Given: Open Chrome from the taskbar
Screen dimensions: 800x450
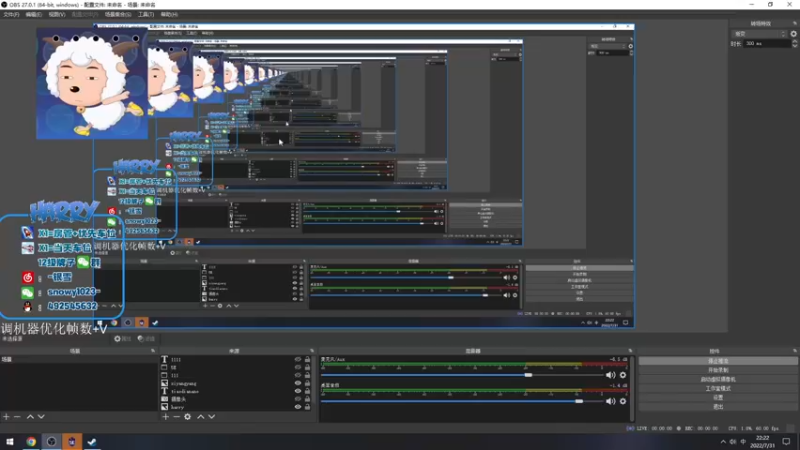Looking at the screenshot, I should 31,442.
